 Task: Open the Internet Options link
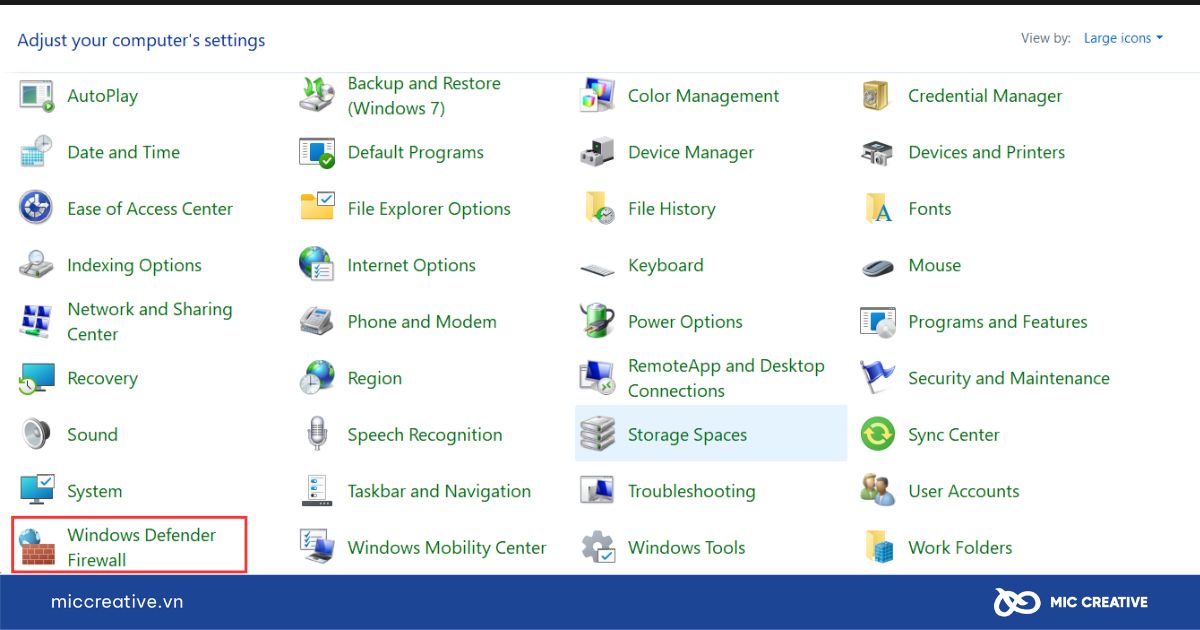coord(411,265)
